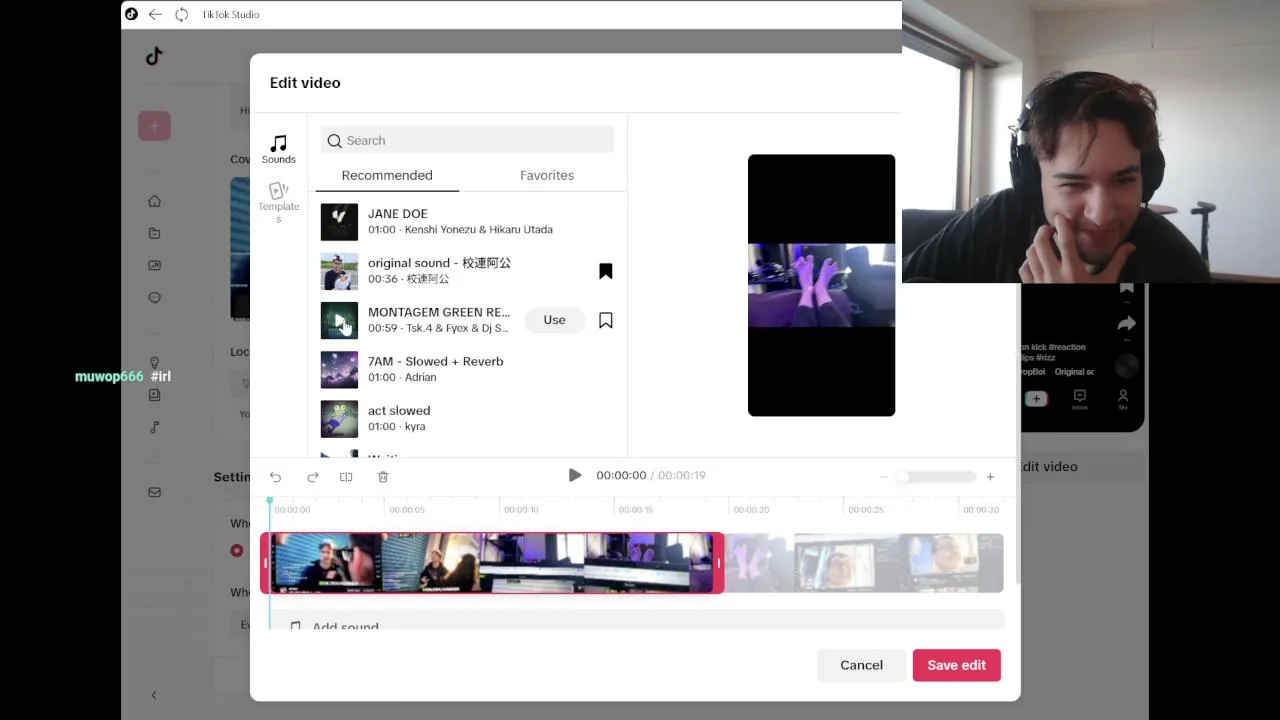The width and height of the screenshot is (1280, 720).
Task: Open the folder posts icon in sidebar
Action: click(154, 233)
